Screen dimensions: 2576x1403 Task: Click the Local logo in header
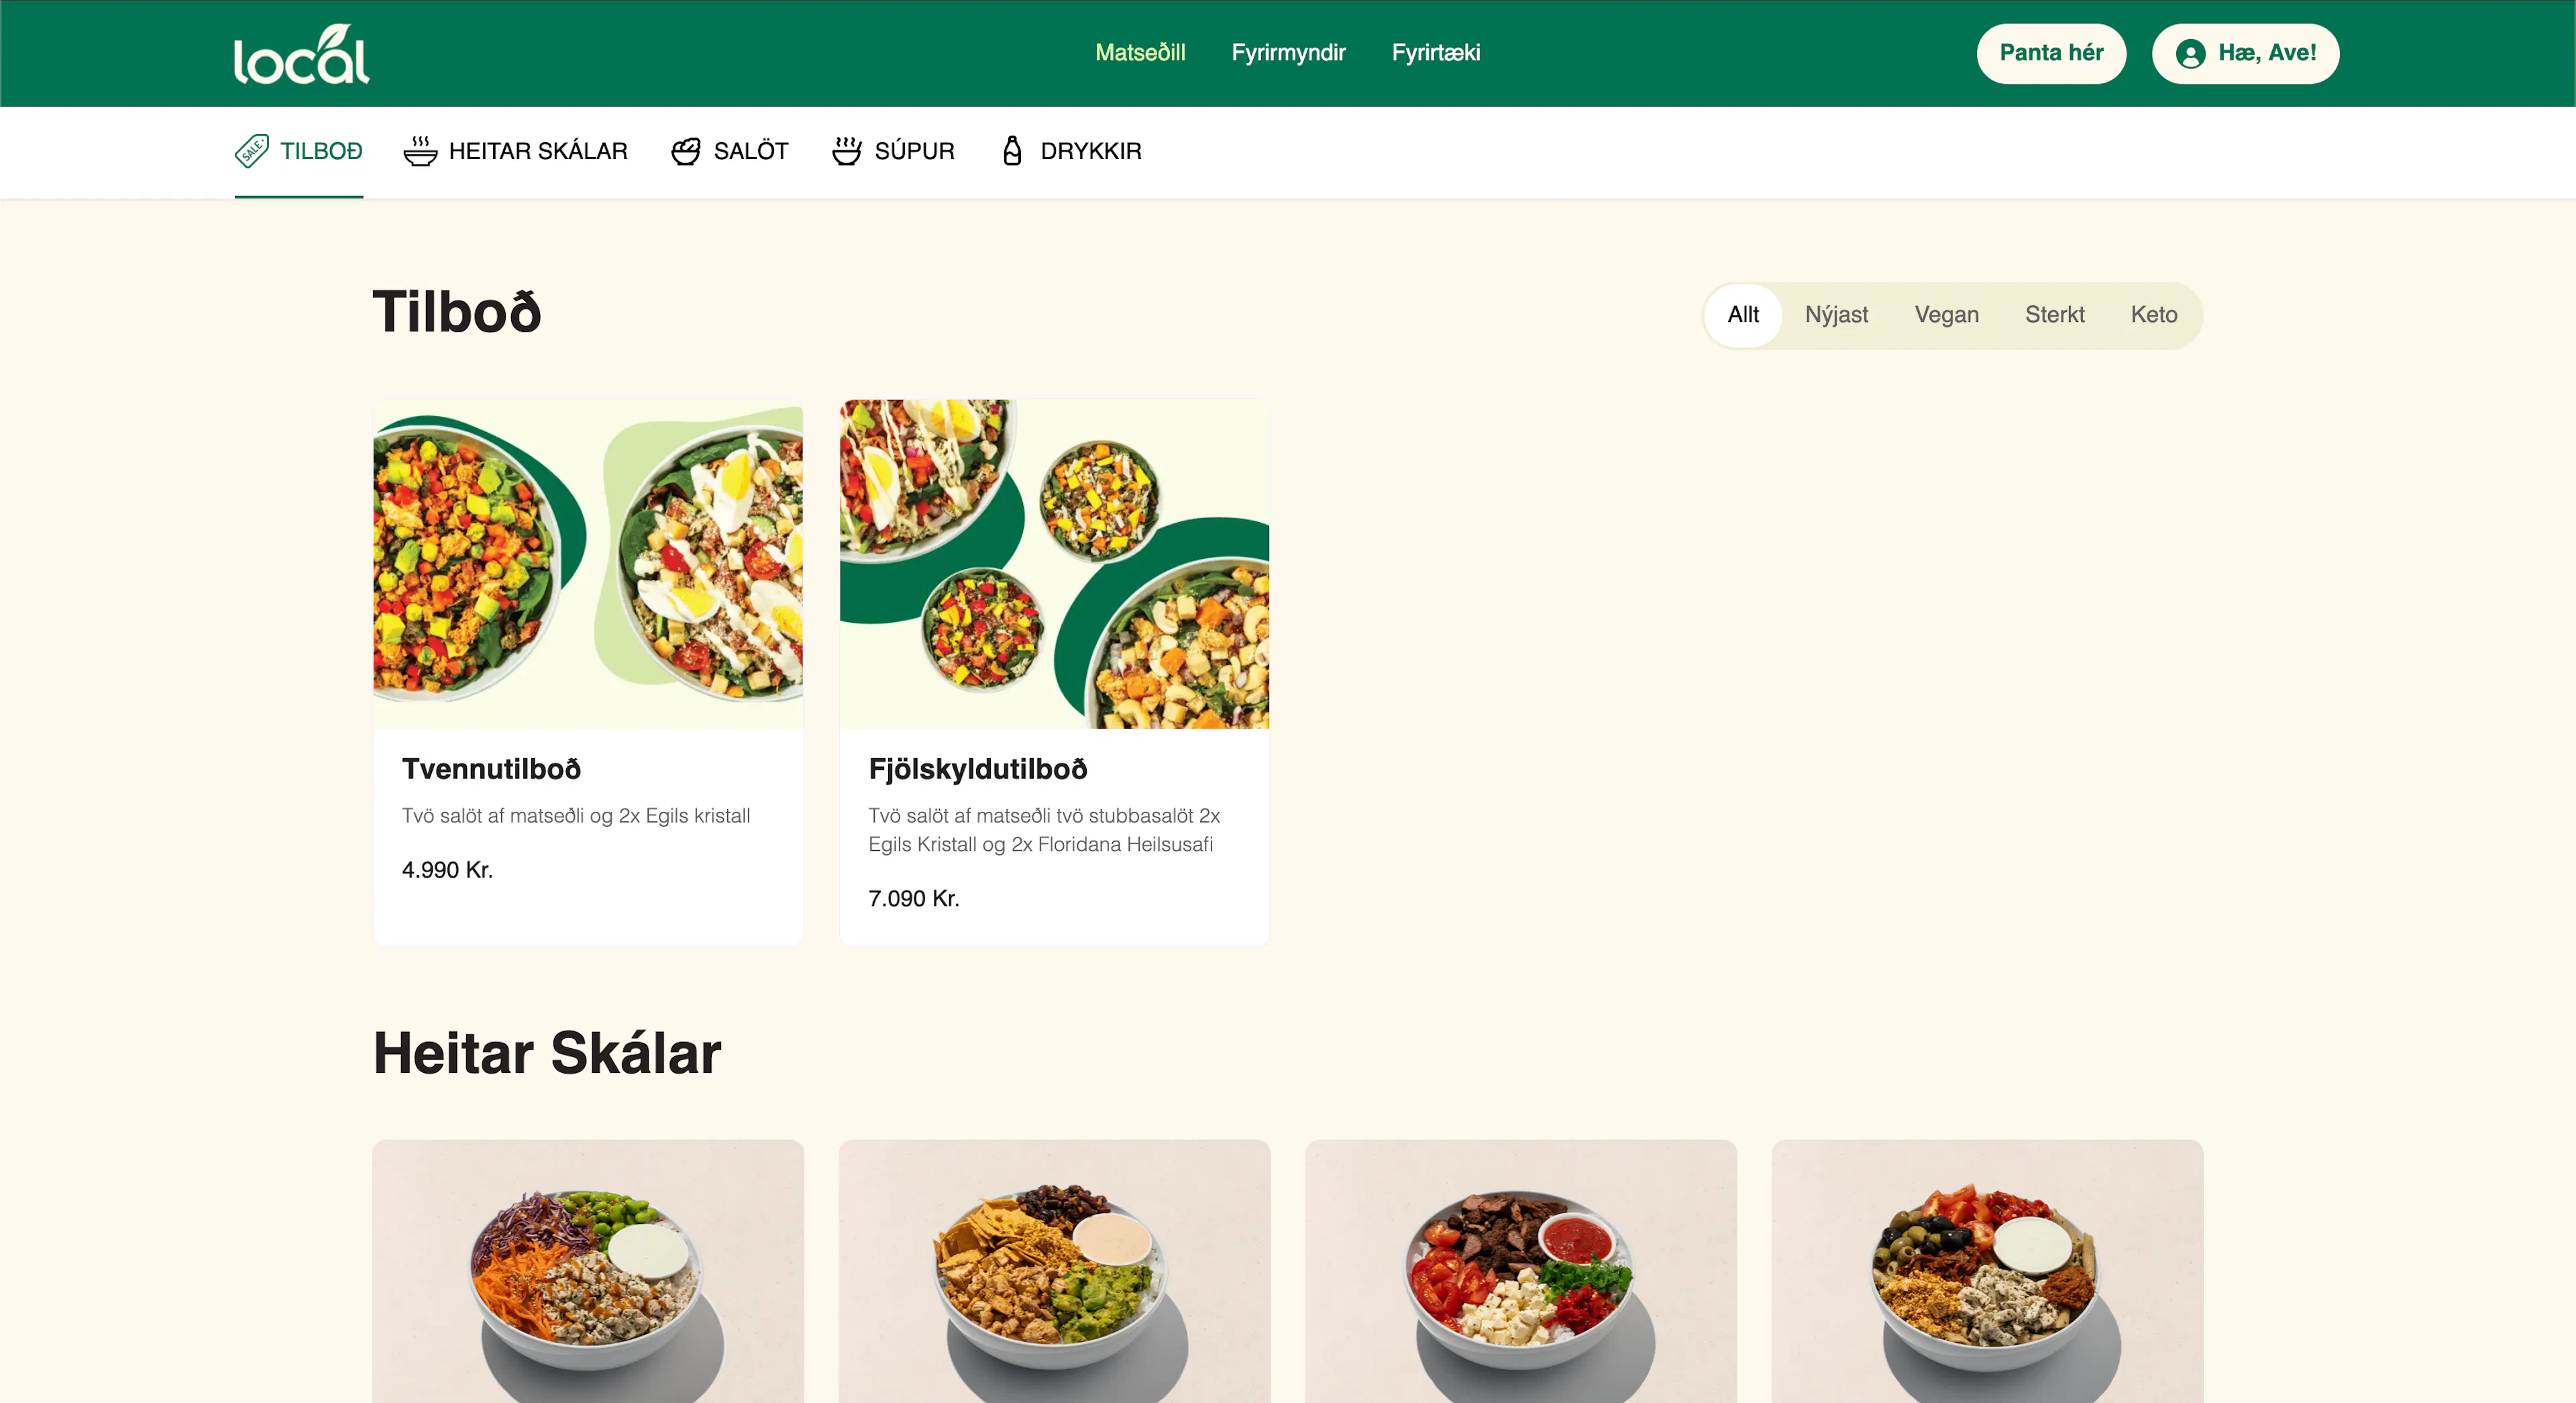click(x=301, y=54)
